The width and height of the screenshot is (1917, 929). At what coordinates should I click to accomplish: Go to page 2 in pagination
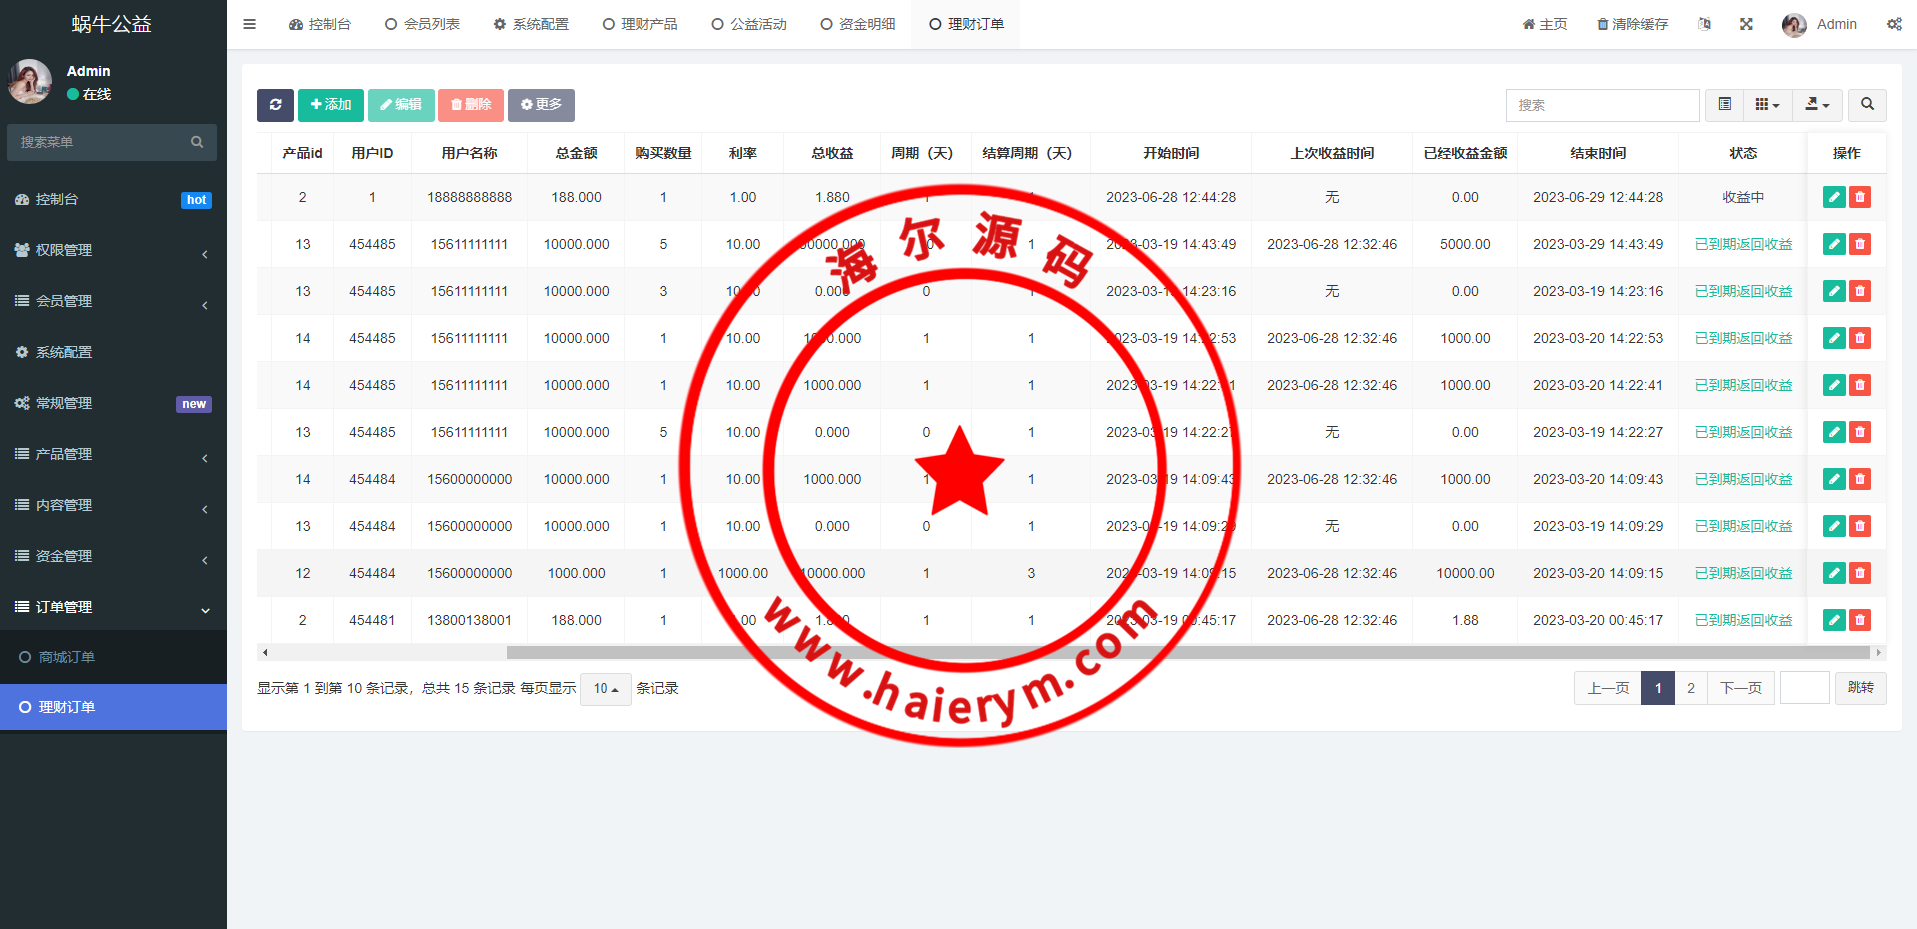pos(1691,688)
